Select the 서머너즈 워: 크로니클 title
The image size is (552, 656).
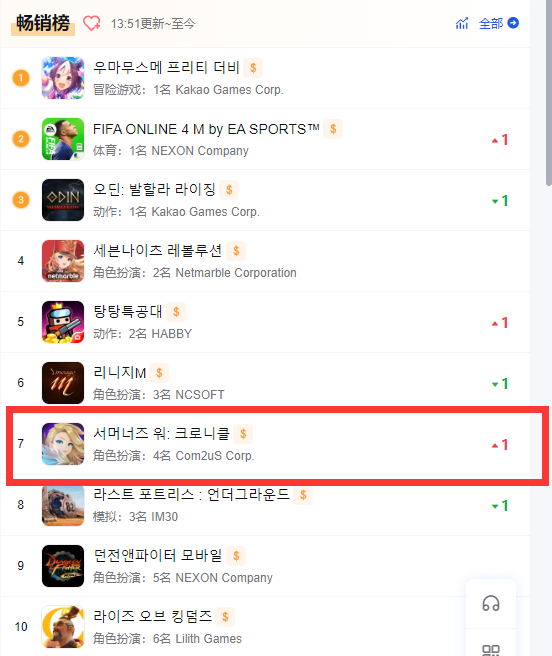[162, 433]
